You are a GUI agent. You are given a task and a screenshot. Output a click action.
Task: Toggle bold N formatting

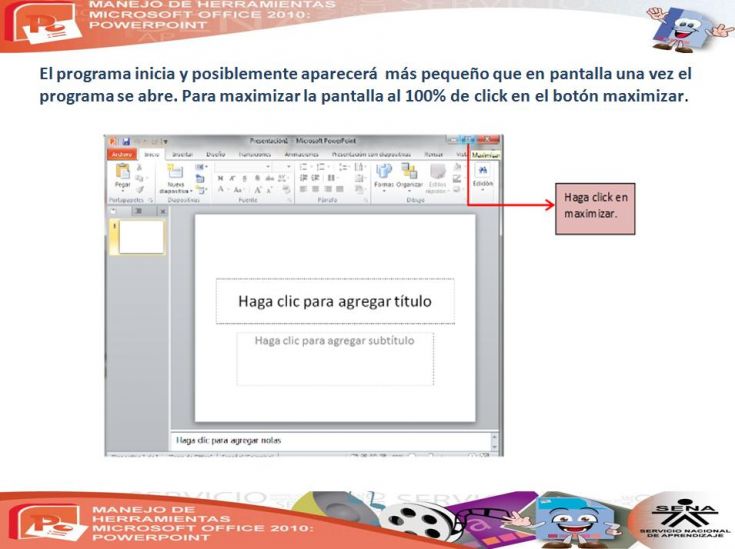(220, 179)
